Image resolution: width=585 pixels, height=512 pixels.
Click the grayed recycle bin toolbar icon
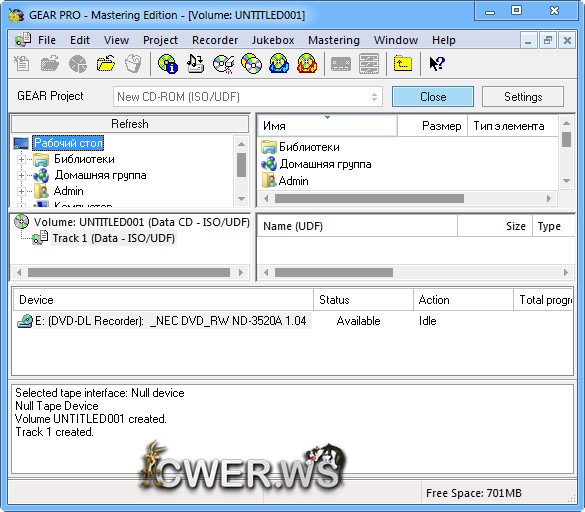[133, 64]
